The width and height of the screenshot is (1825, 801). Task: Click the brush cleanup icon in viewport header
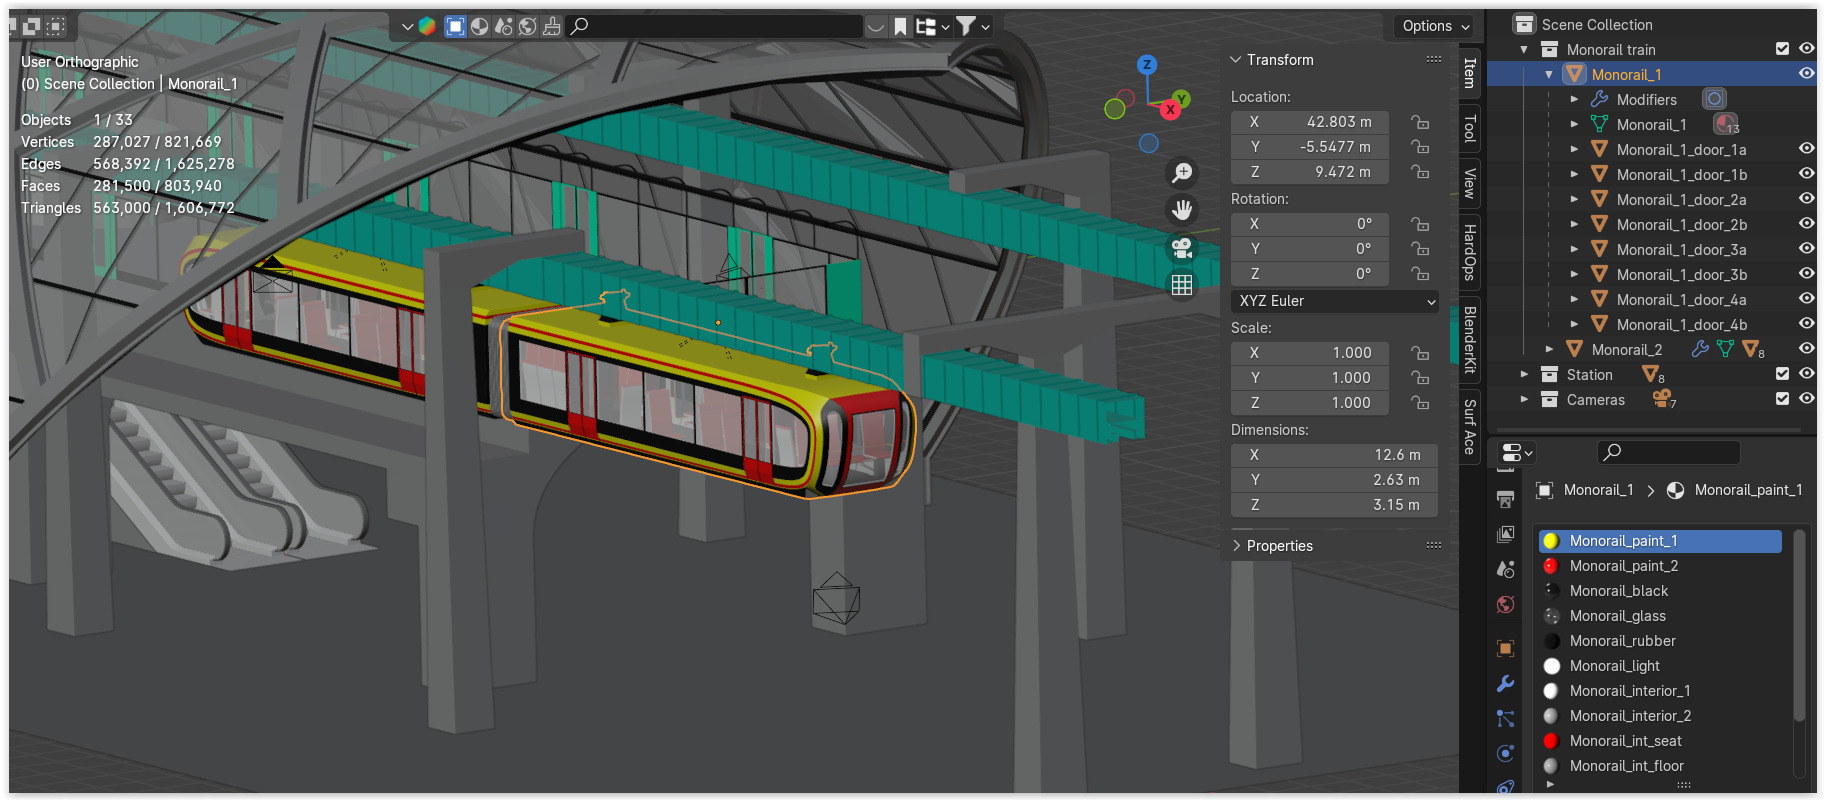click(551, 26)
